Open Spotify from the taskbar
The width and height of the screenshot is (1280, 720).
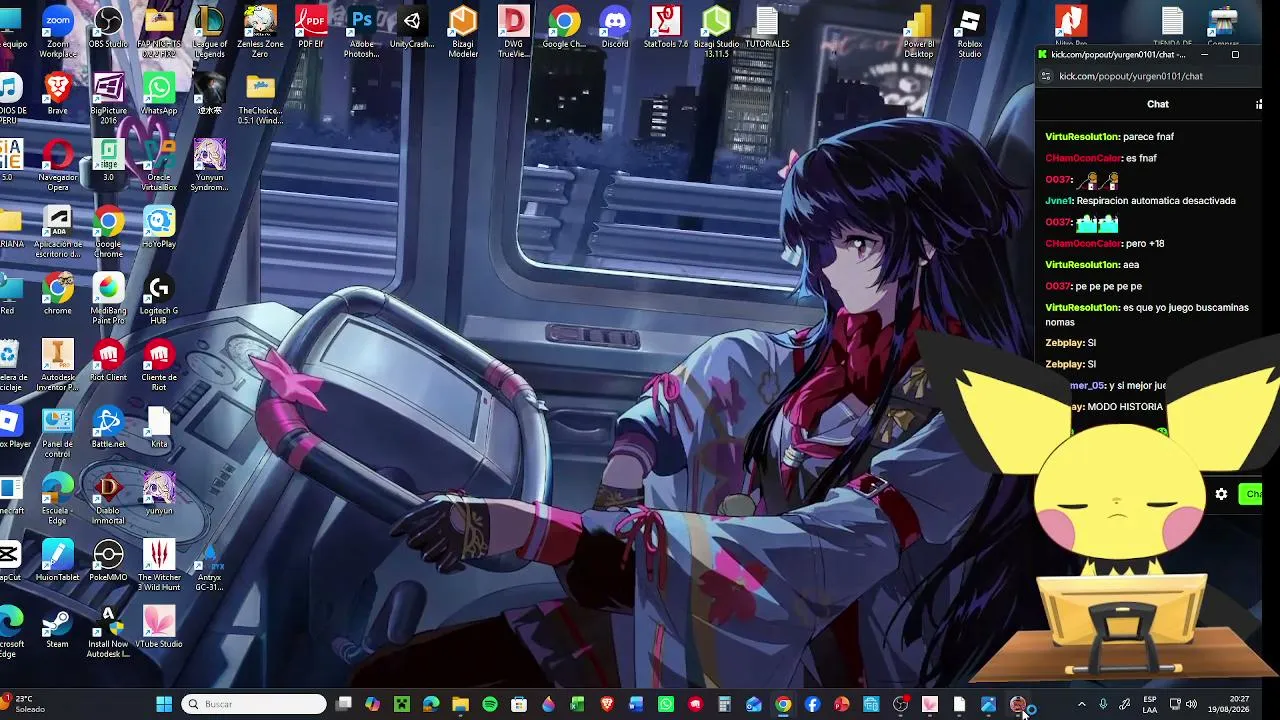pyautogui.click(x=490, y=705)
